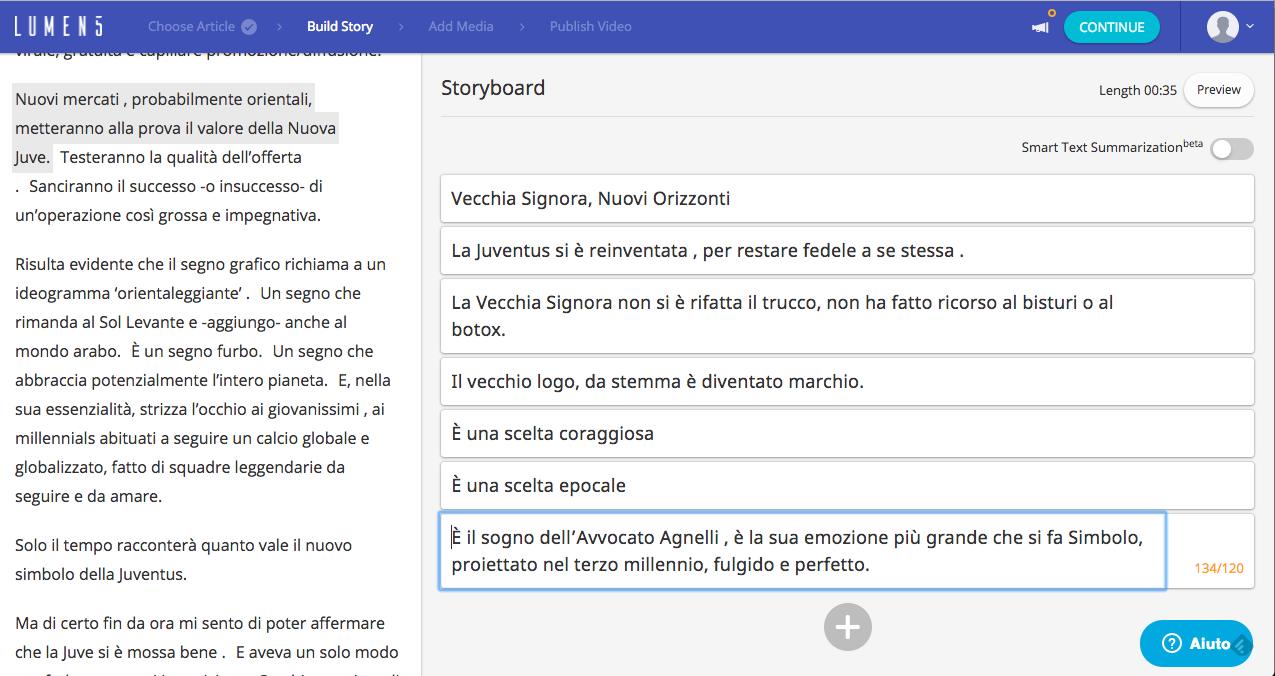The width and height of the screenshot is (1275, 676).
Task: Select the 'Vecchia Signora, Nuovi Orizzonti' slide
Action: click(x=847, y=198)
